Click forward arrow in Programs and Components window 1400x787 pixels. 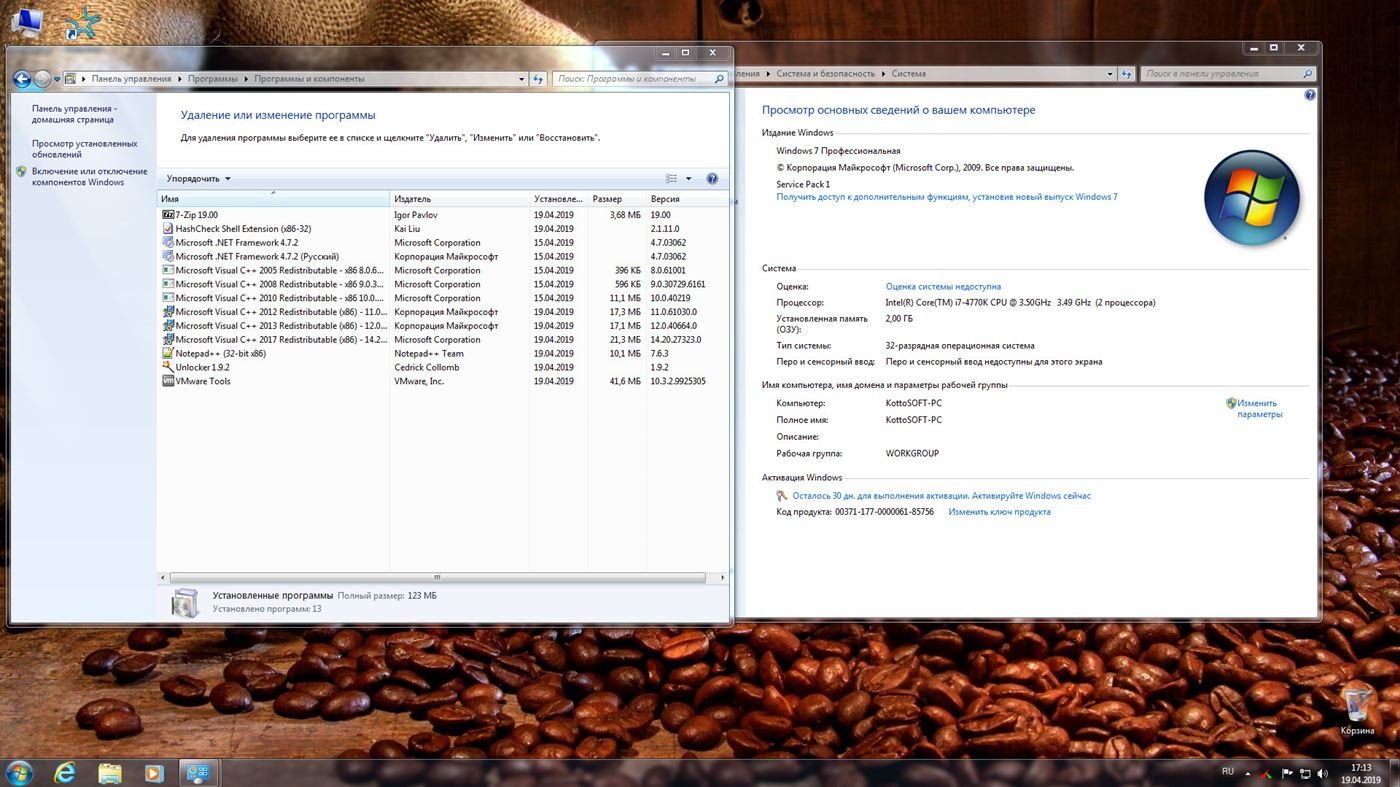tap(42, 79)
